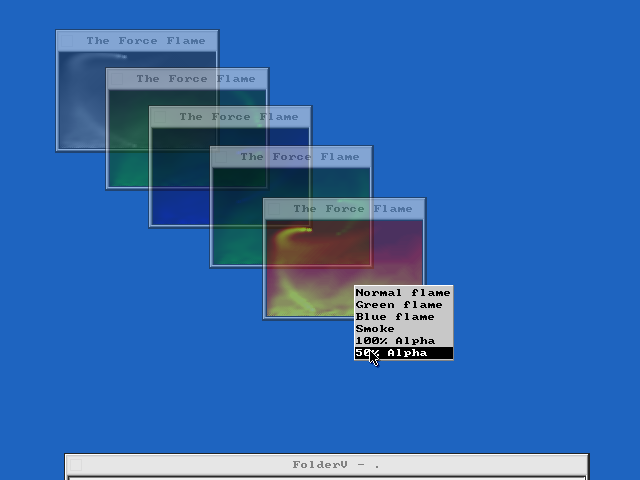Pick Blue flame in the popup menu
640x480 pixels.
coord(404,317)
